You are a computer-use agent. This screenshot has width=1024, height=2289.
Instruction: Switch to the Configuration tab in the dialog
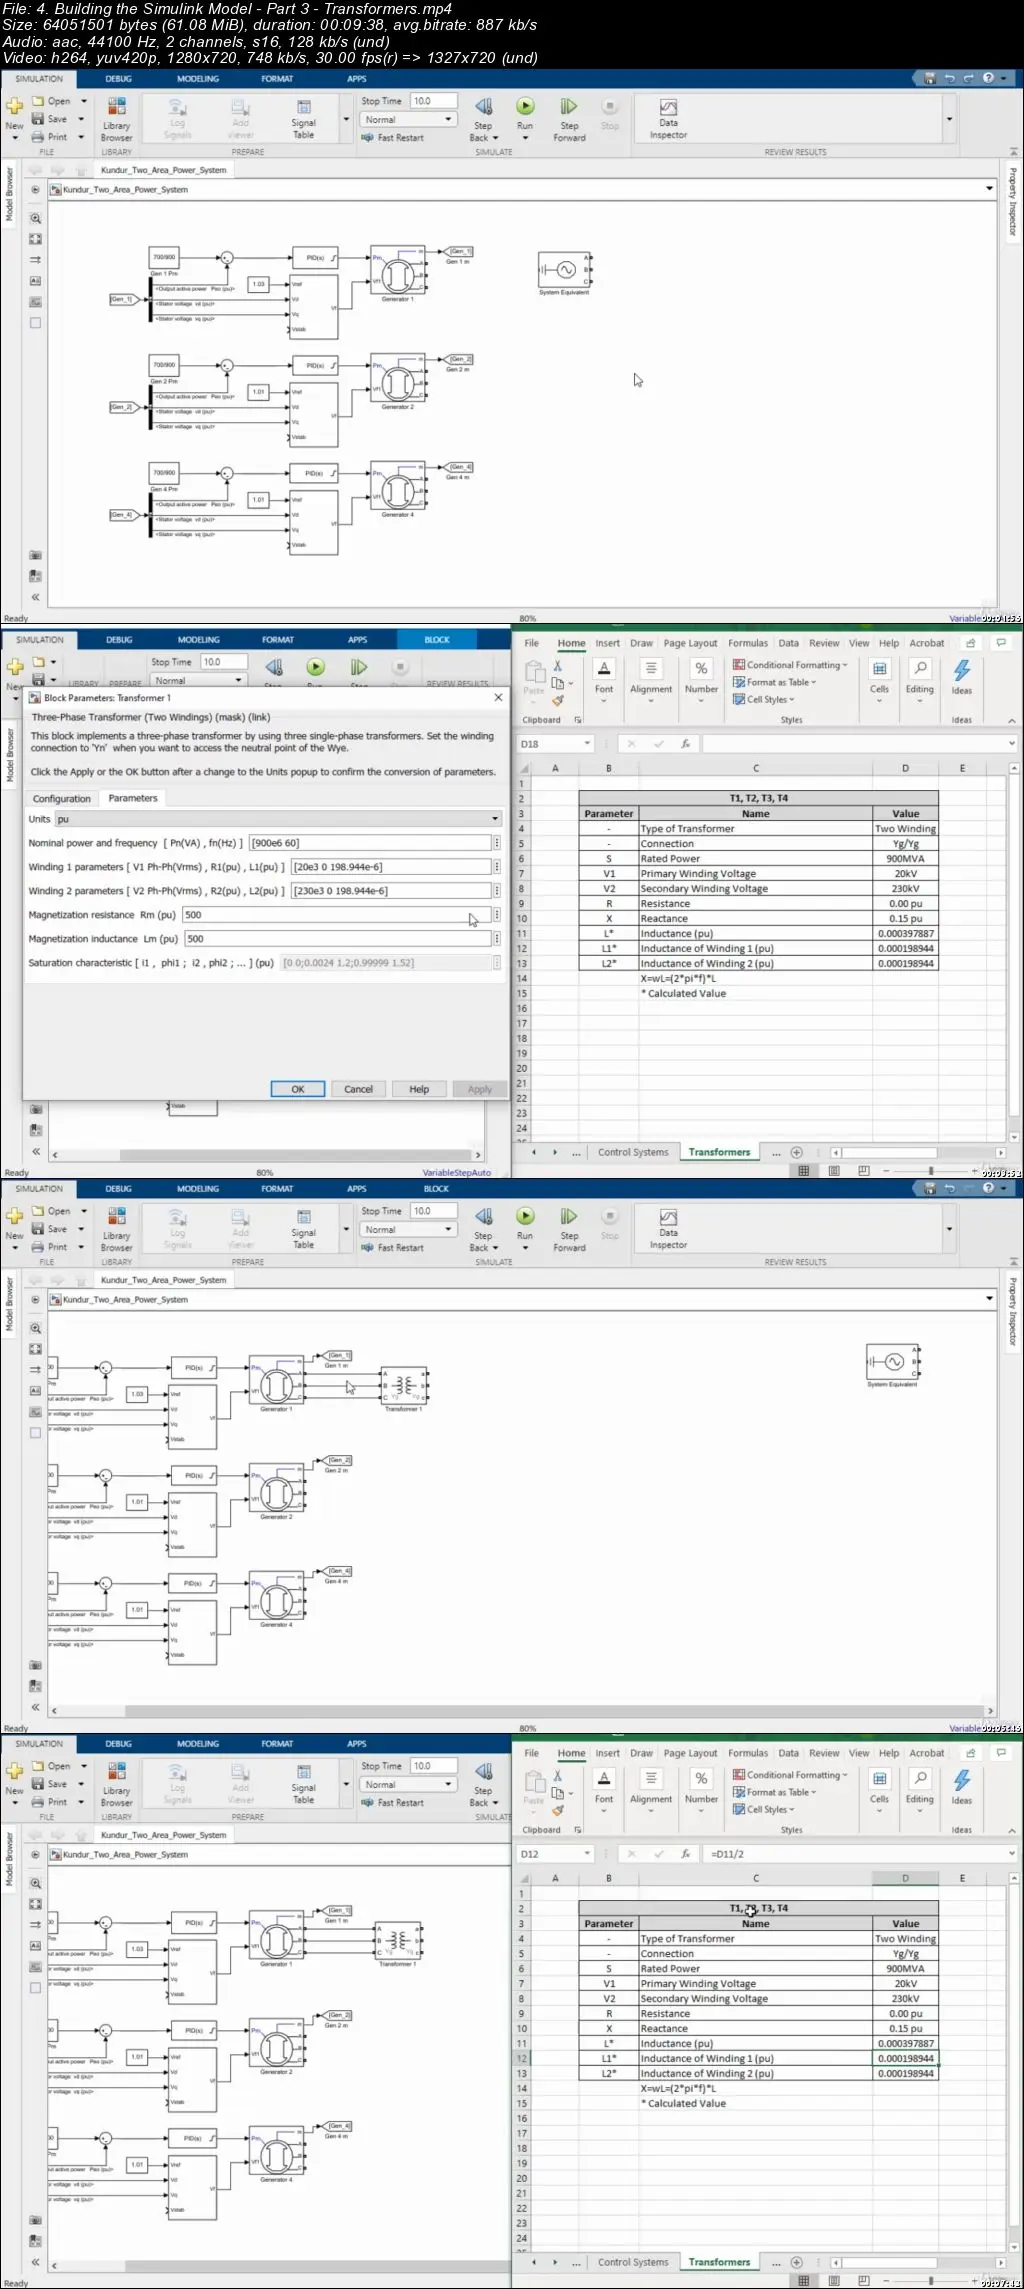[x=62, y=799]
